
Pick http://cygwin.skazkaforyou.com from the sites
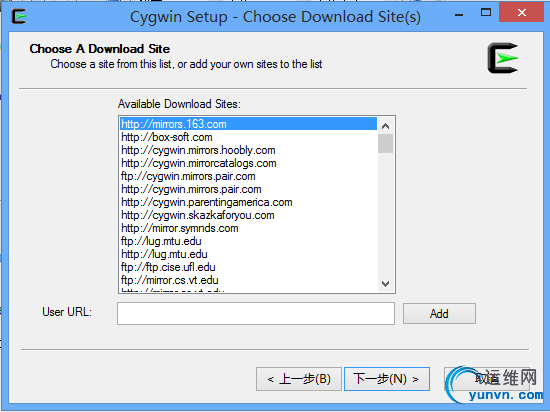(248, 215)
